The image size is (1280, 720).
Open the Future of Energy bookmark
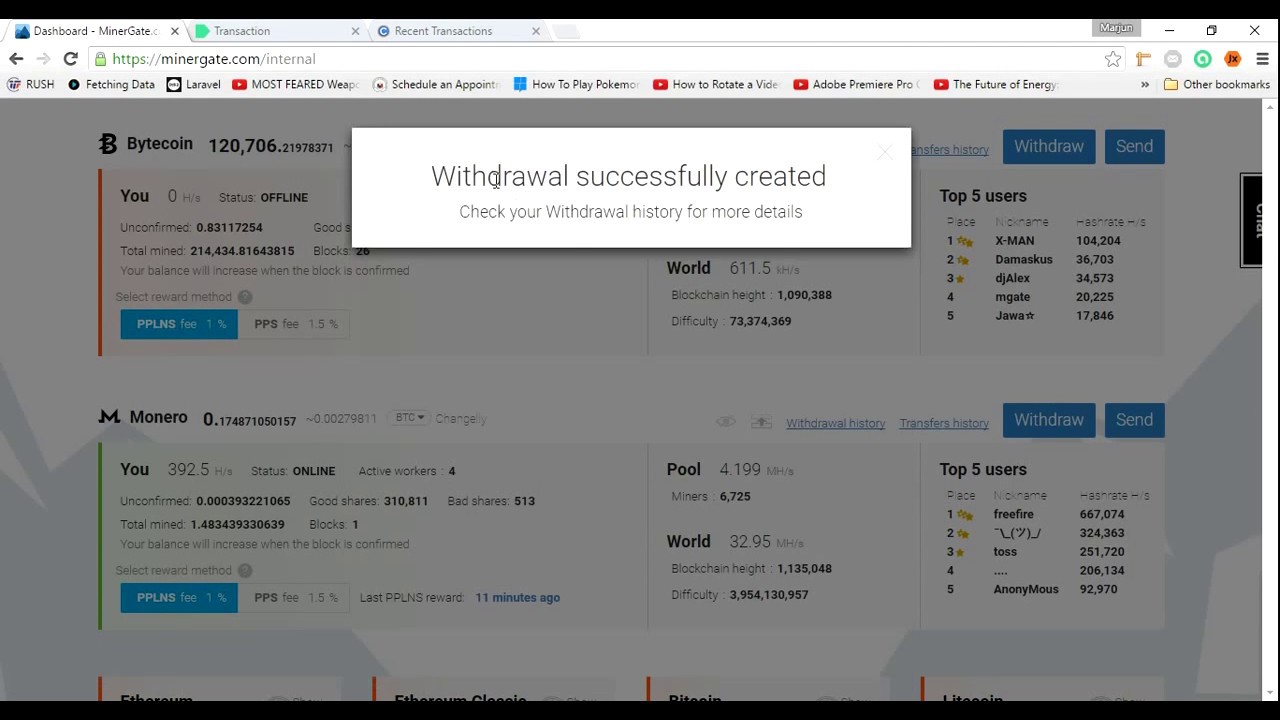[x=996, y=85]
